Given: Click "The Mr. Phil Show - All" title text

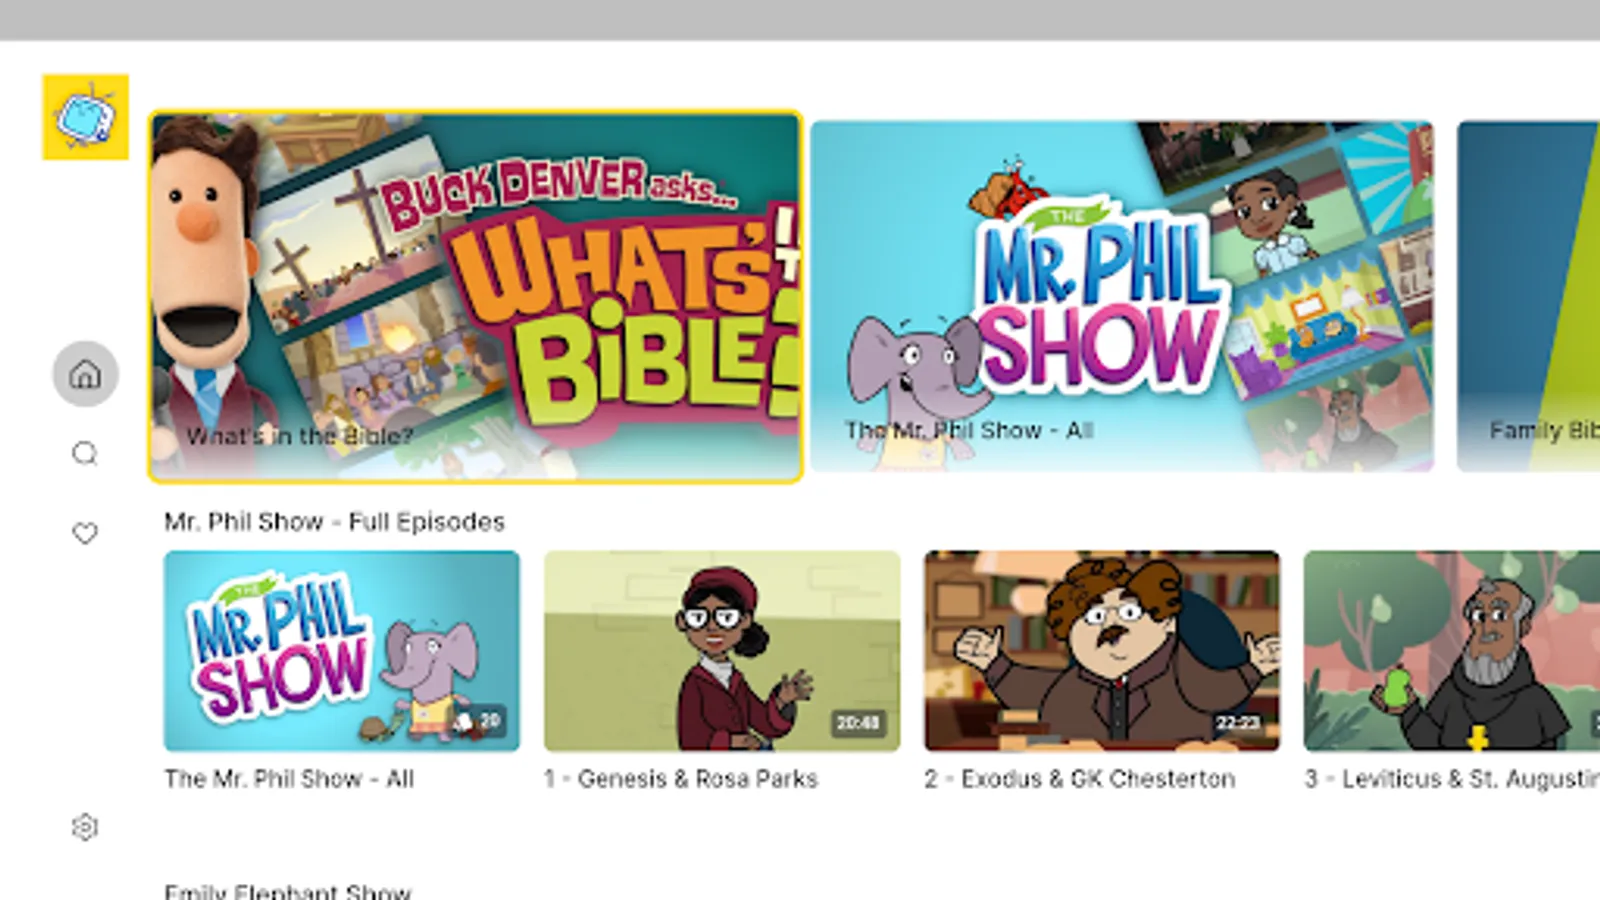Looking at the screenshot, I should pyautogui.click(x=289, y=779).
